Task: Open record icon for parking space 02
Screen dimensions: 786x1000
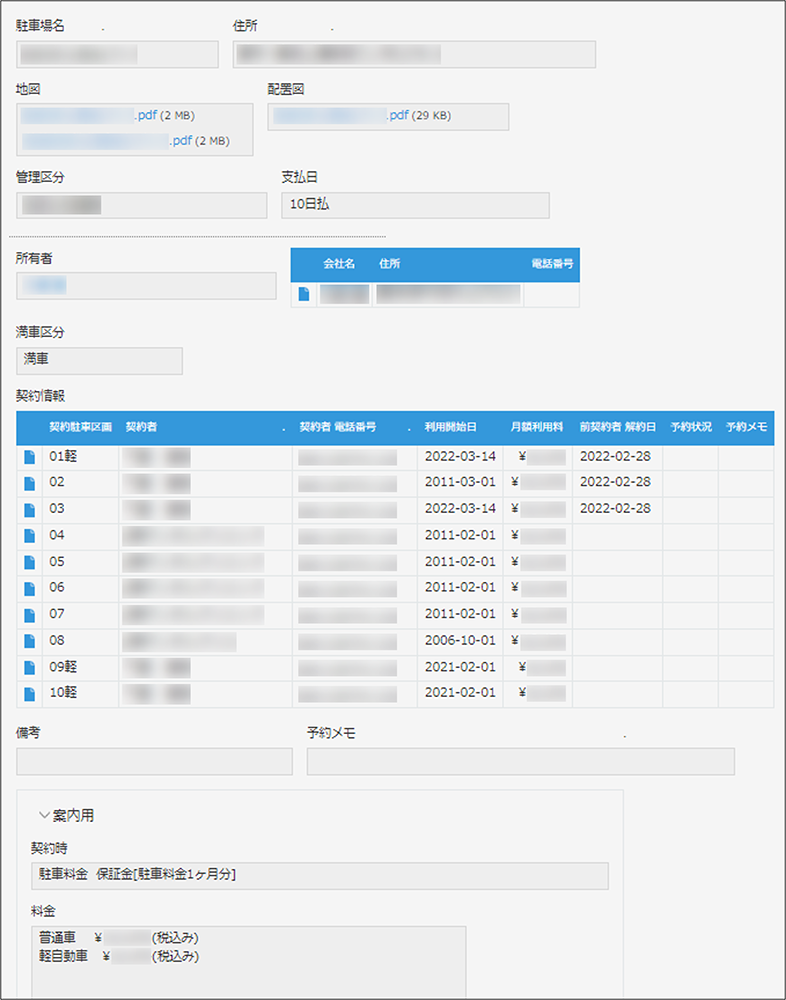Action: [x=29, y=482]
